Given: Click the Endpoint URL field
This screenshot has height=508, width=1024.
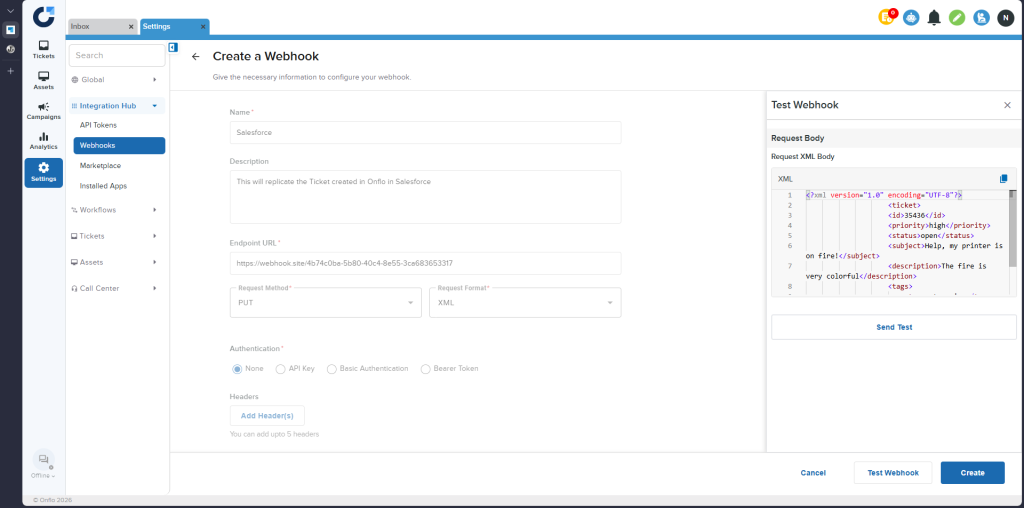Looking at the screenshot, I should click(x=425, y=264).
